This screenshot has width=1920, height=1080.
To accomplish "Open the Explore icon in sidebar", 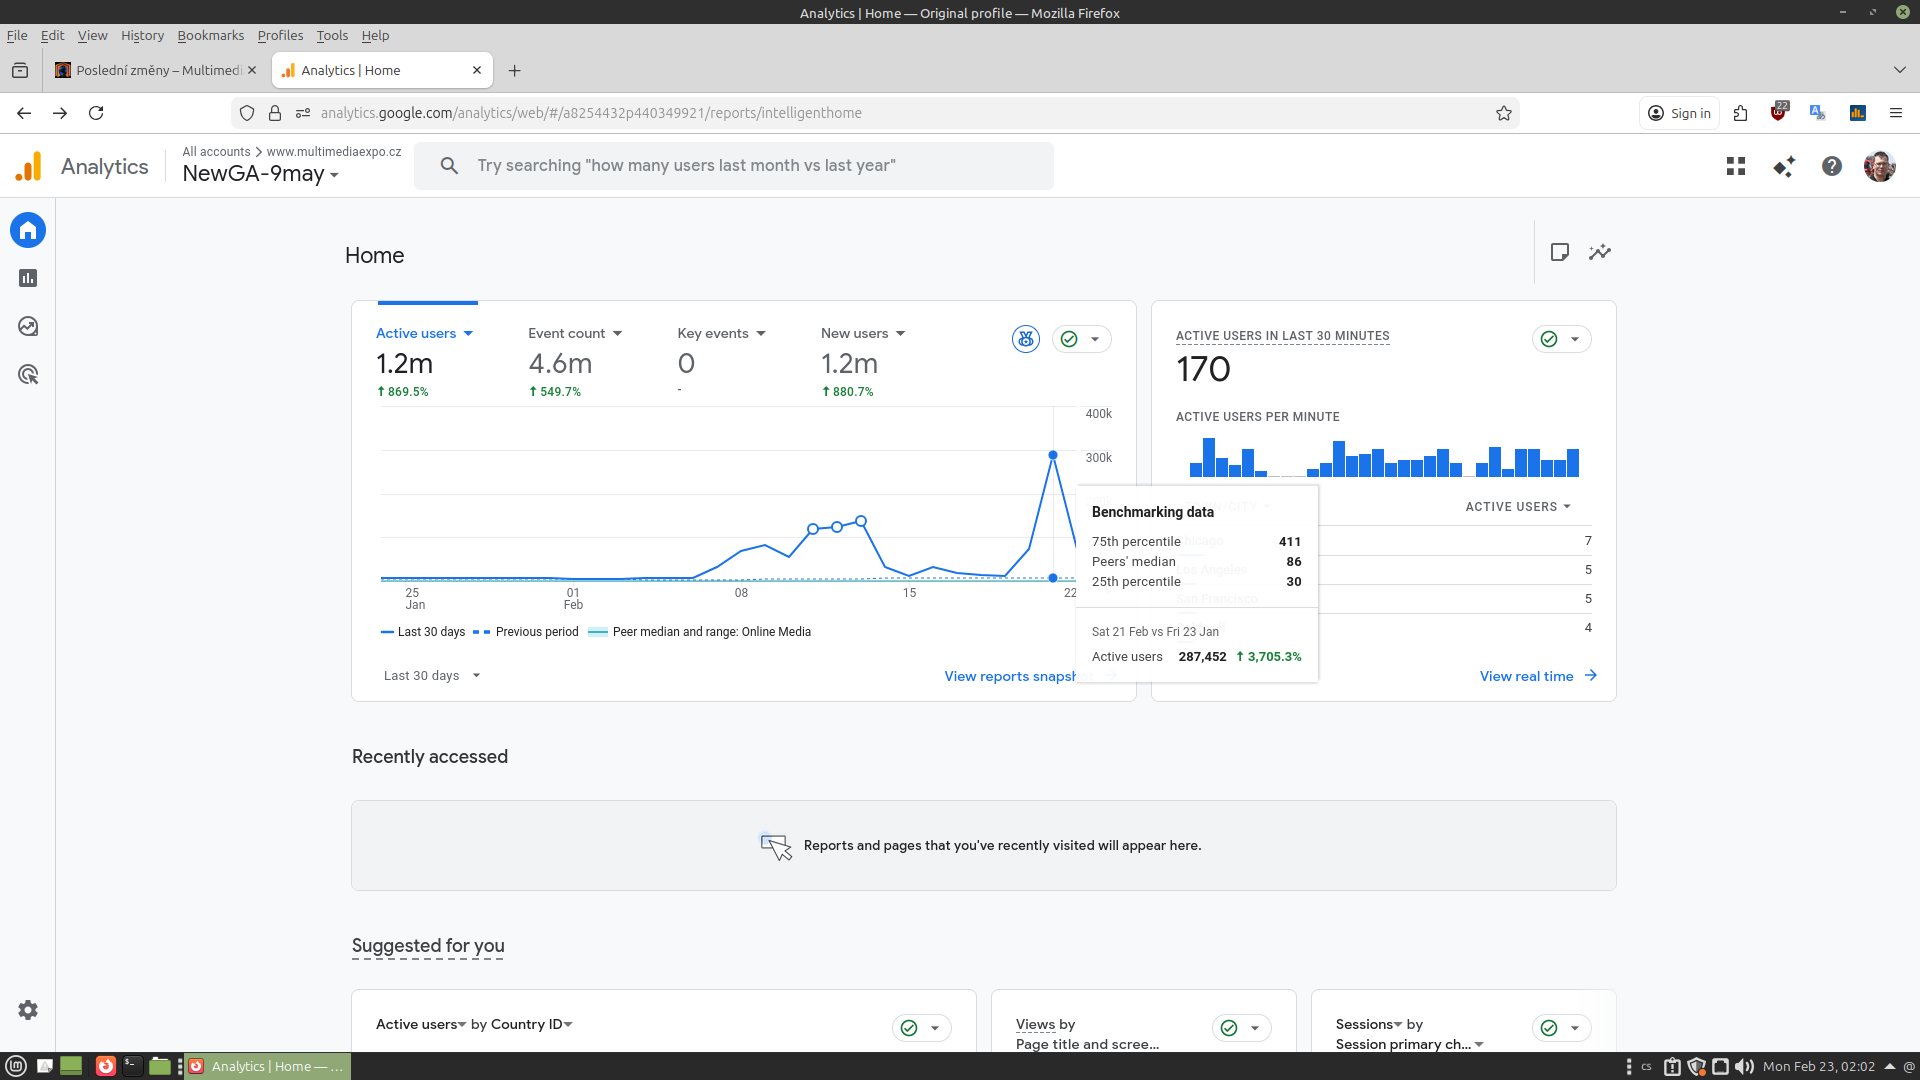I will (x=28, y=326).
